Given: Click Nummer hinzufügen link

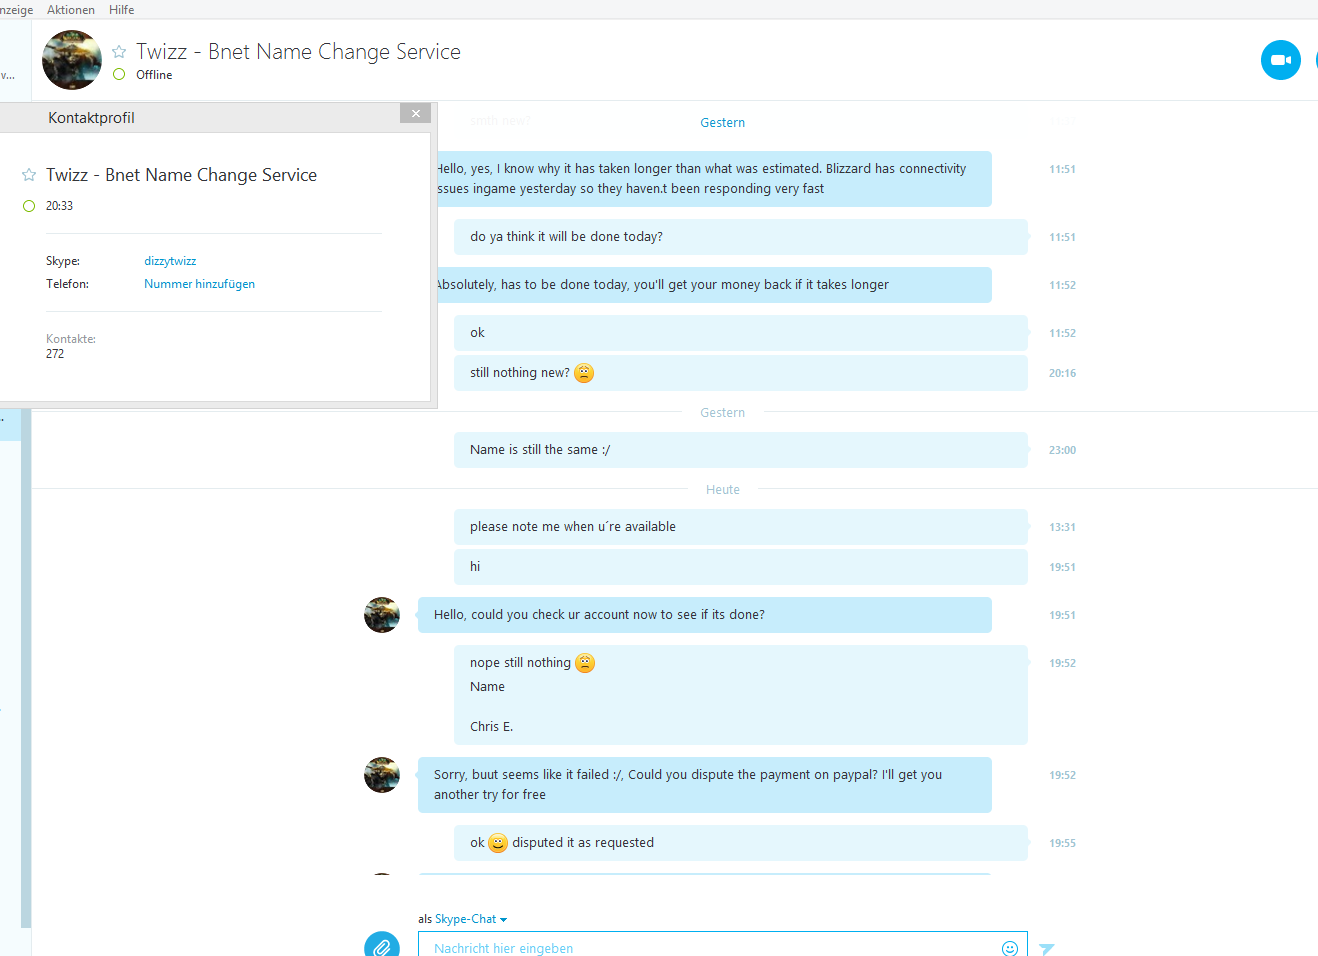Looking at the screenshot, I should [199, 284].
